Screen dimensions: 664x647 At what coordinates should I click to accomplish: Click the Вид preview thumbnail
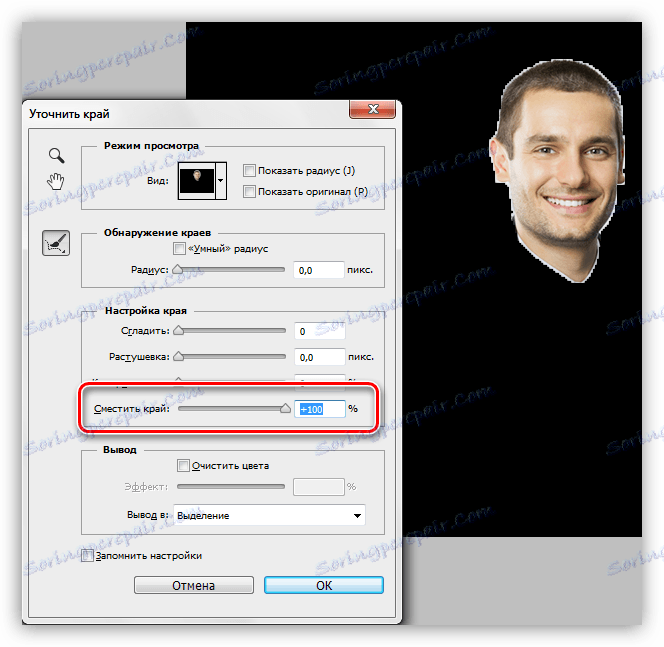click(x=197, y=180)
